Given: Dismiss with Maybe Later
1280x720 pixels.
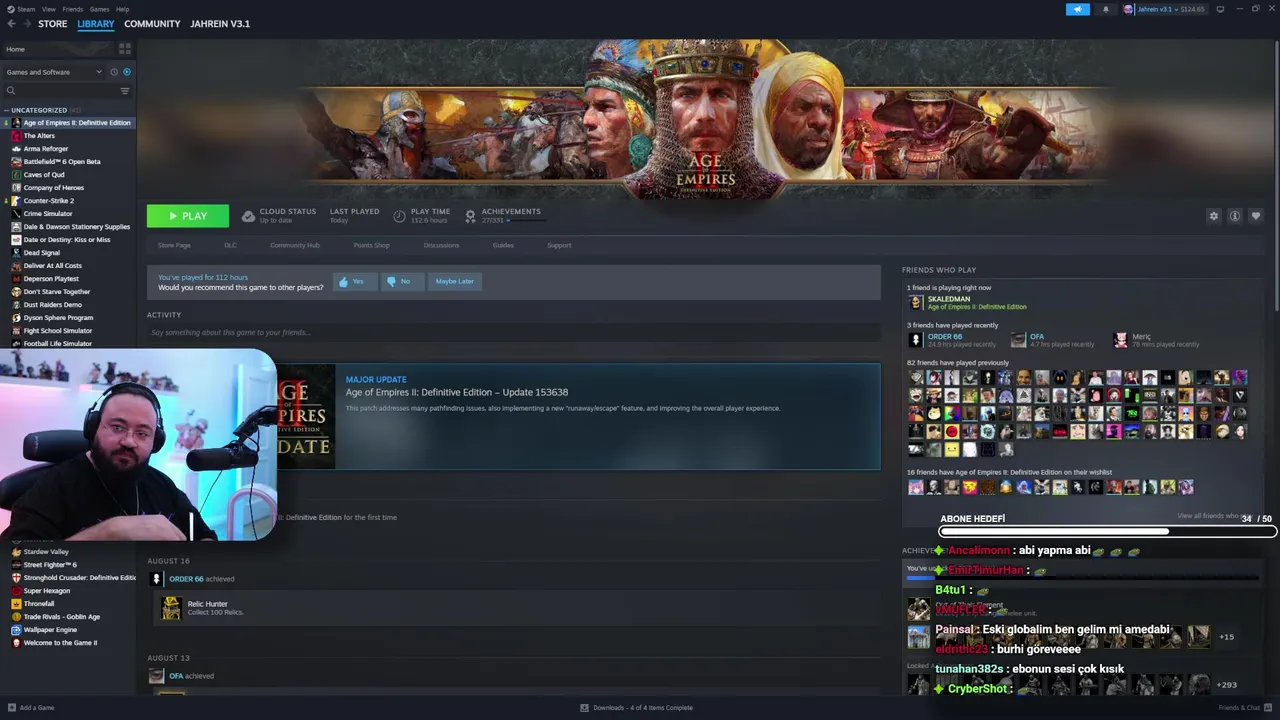Looking at the screenshot, I should tap(454, 282).
